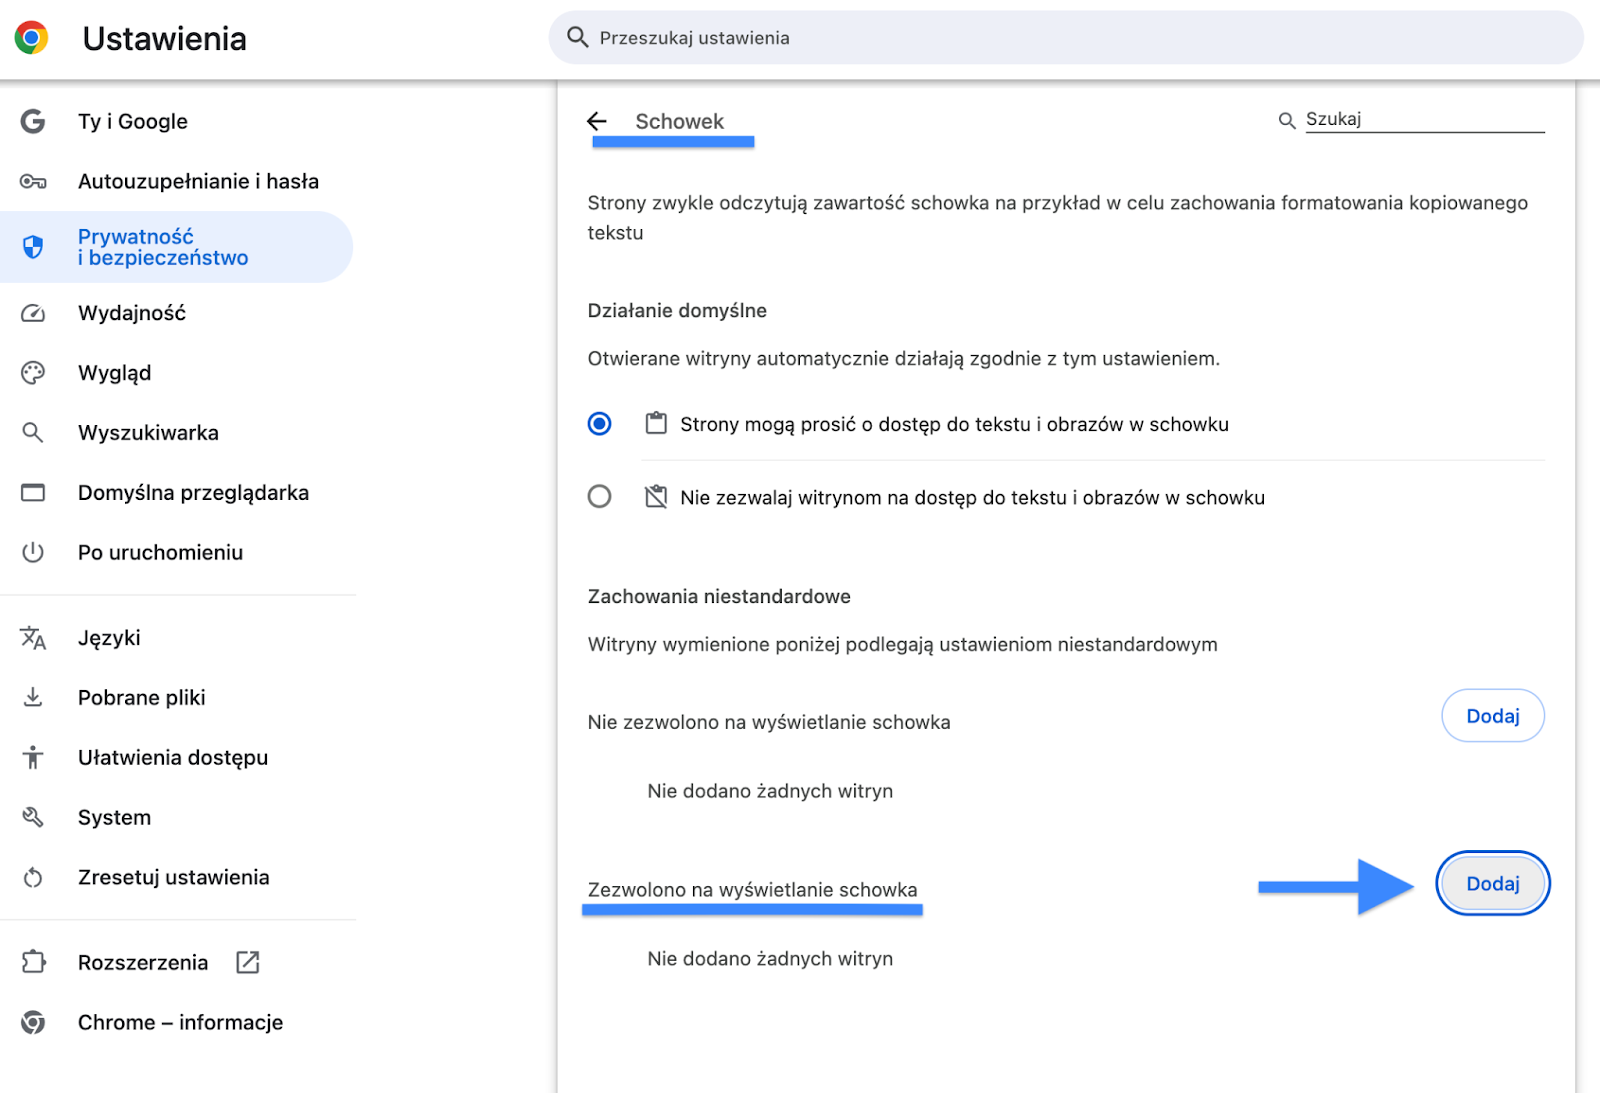The image size is (1600, 1093).
Task: Click the system wrench icon
Action: pos(33,817)
